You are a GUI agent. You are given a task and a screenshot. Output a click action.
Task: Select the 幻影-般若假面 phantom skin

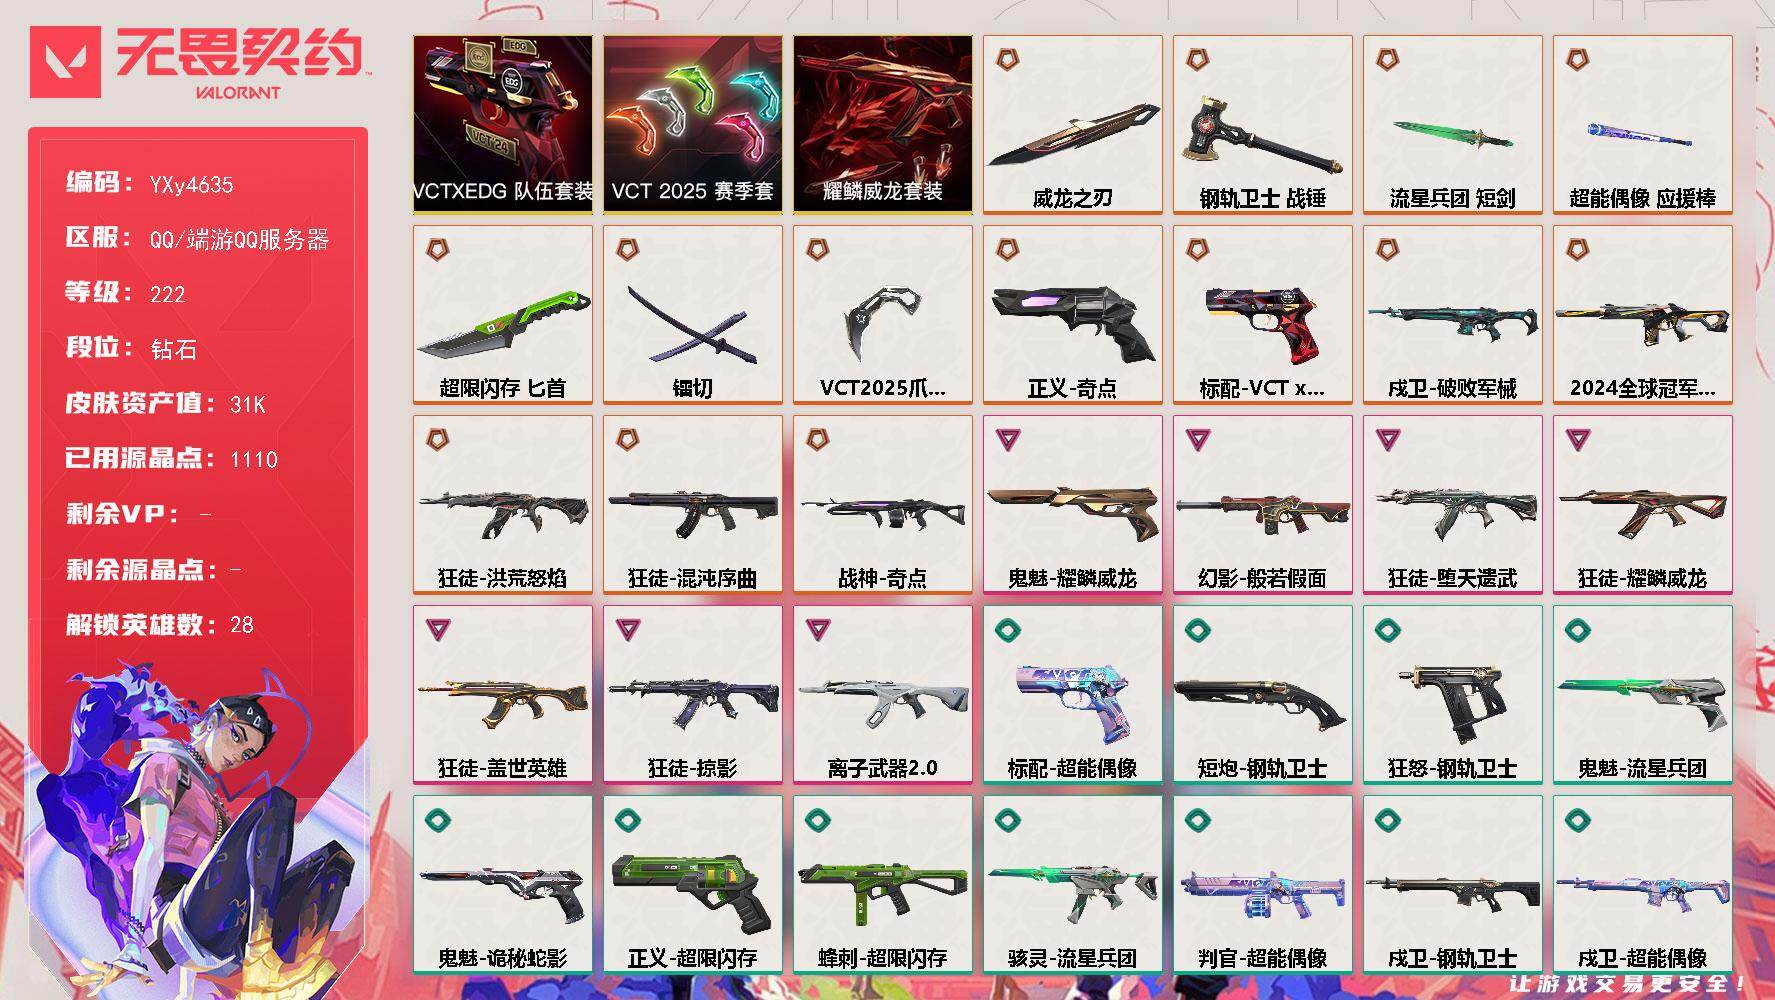tap(1262, 505)
